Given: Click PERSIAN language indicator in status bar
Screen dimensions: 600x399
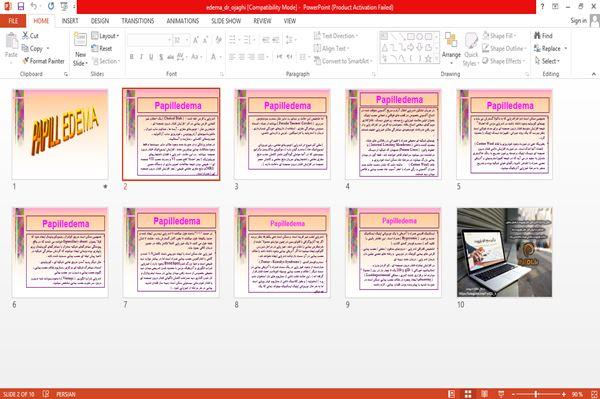Looking at the screenshot, I should tap(65, 394).
